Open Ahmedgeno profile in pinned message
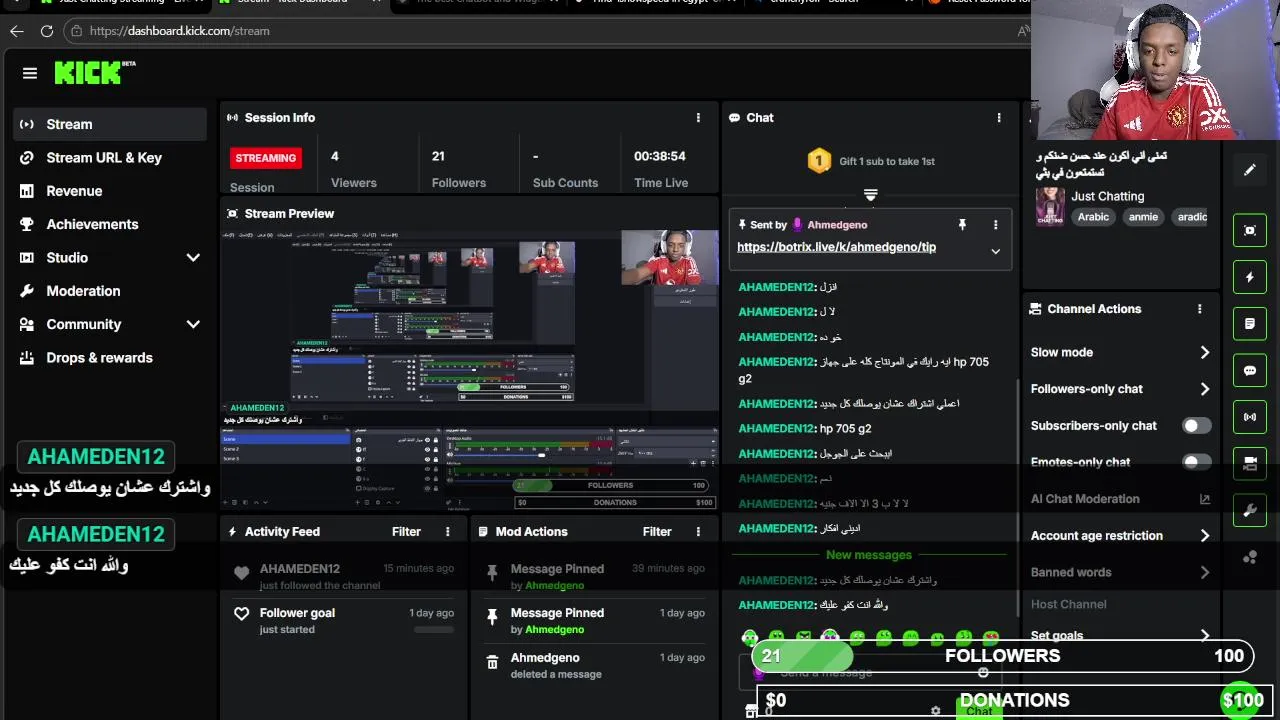This screenshot has height=720, width=1280. click(x=837, y=226)
